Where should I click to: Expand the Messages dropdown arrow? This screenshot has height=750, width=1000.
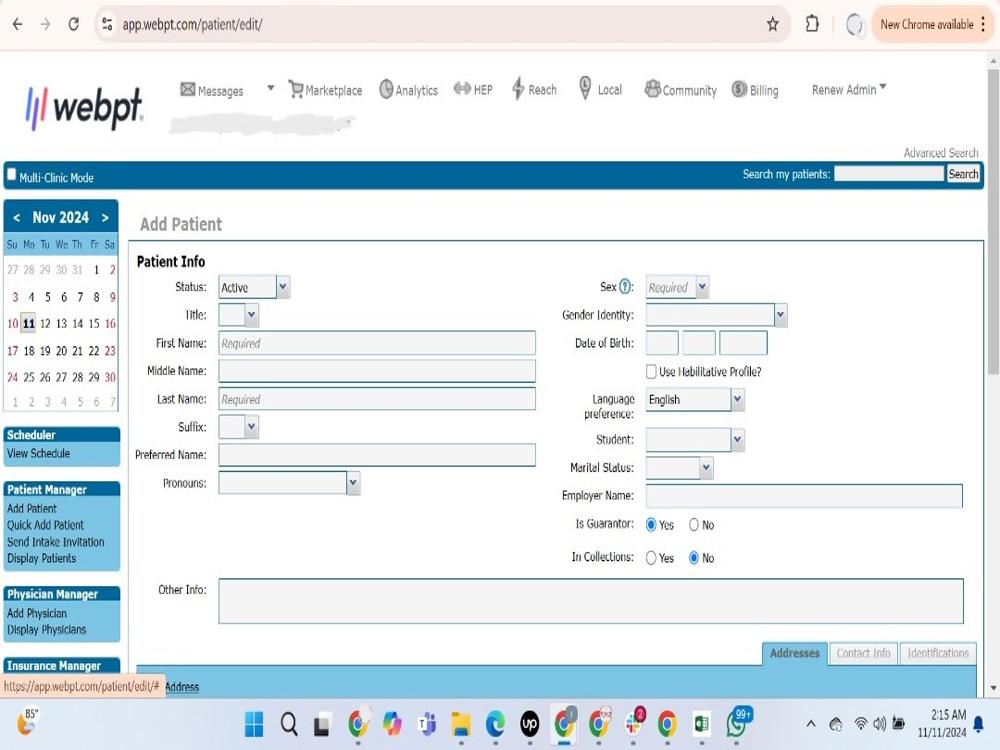[x=270, y=88]
